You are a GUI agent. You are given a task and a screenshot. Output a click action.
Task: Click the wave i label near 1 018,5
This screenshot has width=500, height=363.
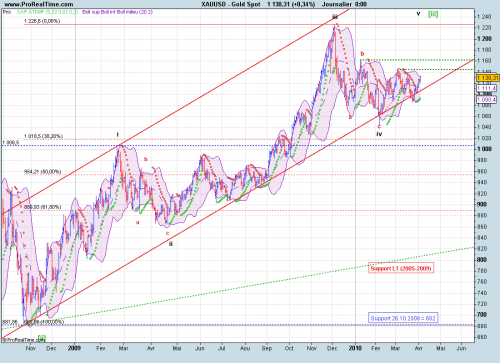click(x=117, y=135)
